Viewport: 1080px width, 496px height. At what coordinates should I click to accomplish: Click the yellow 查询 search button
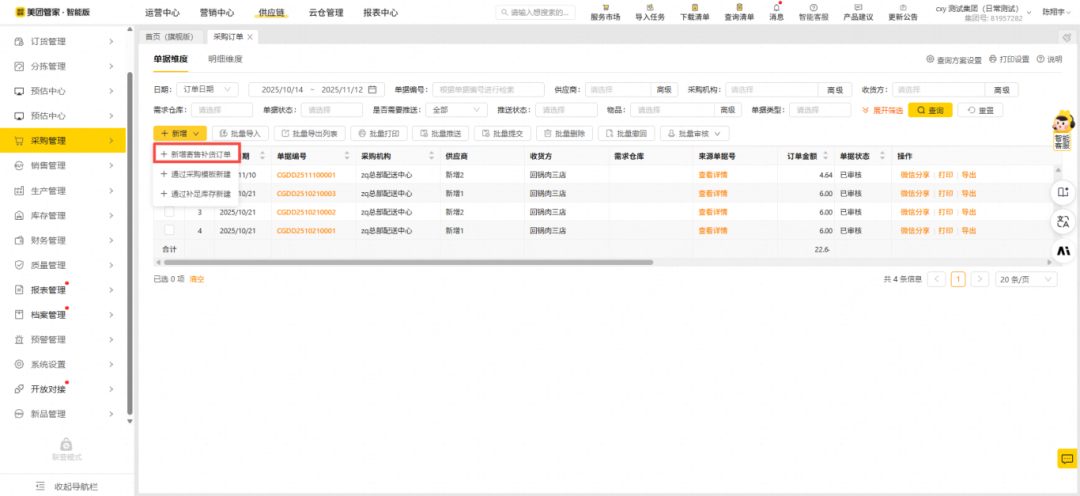point(930,110)
